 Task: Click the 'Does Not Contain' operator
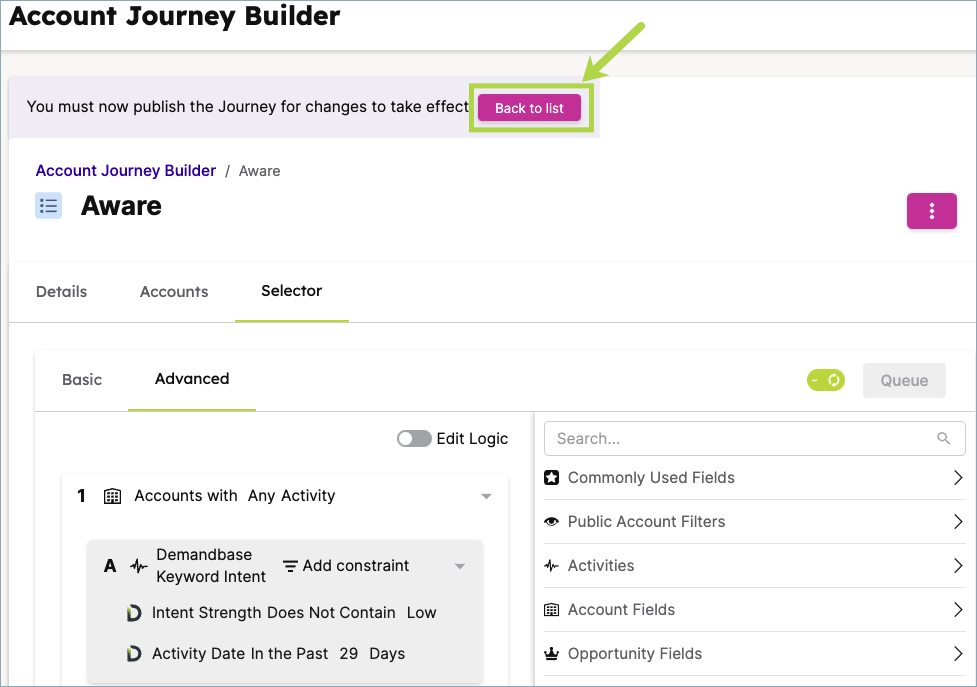tap(331, 613)
